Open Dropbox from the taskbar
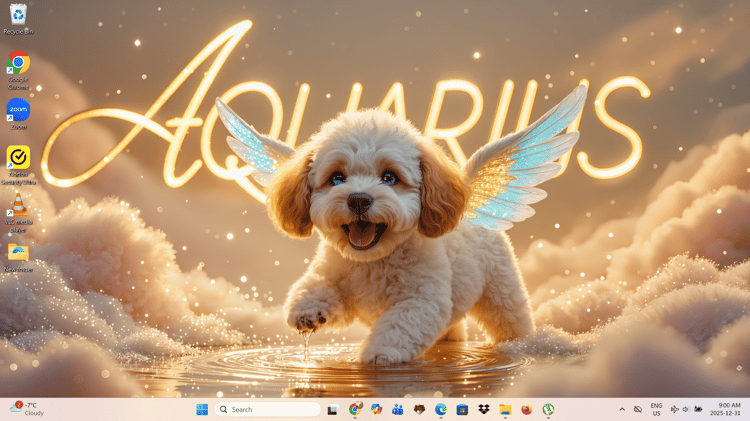Viewport: 750px width, 421px height. (x=484, y=410)
